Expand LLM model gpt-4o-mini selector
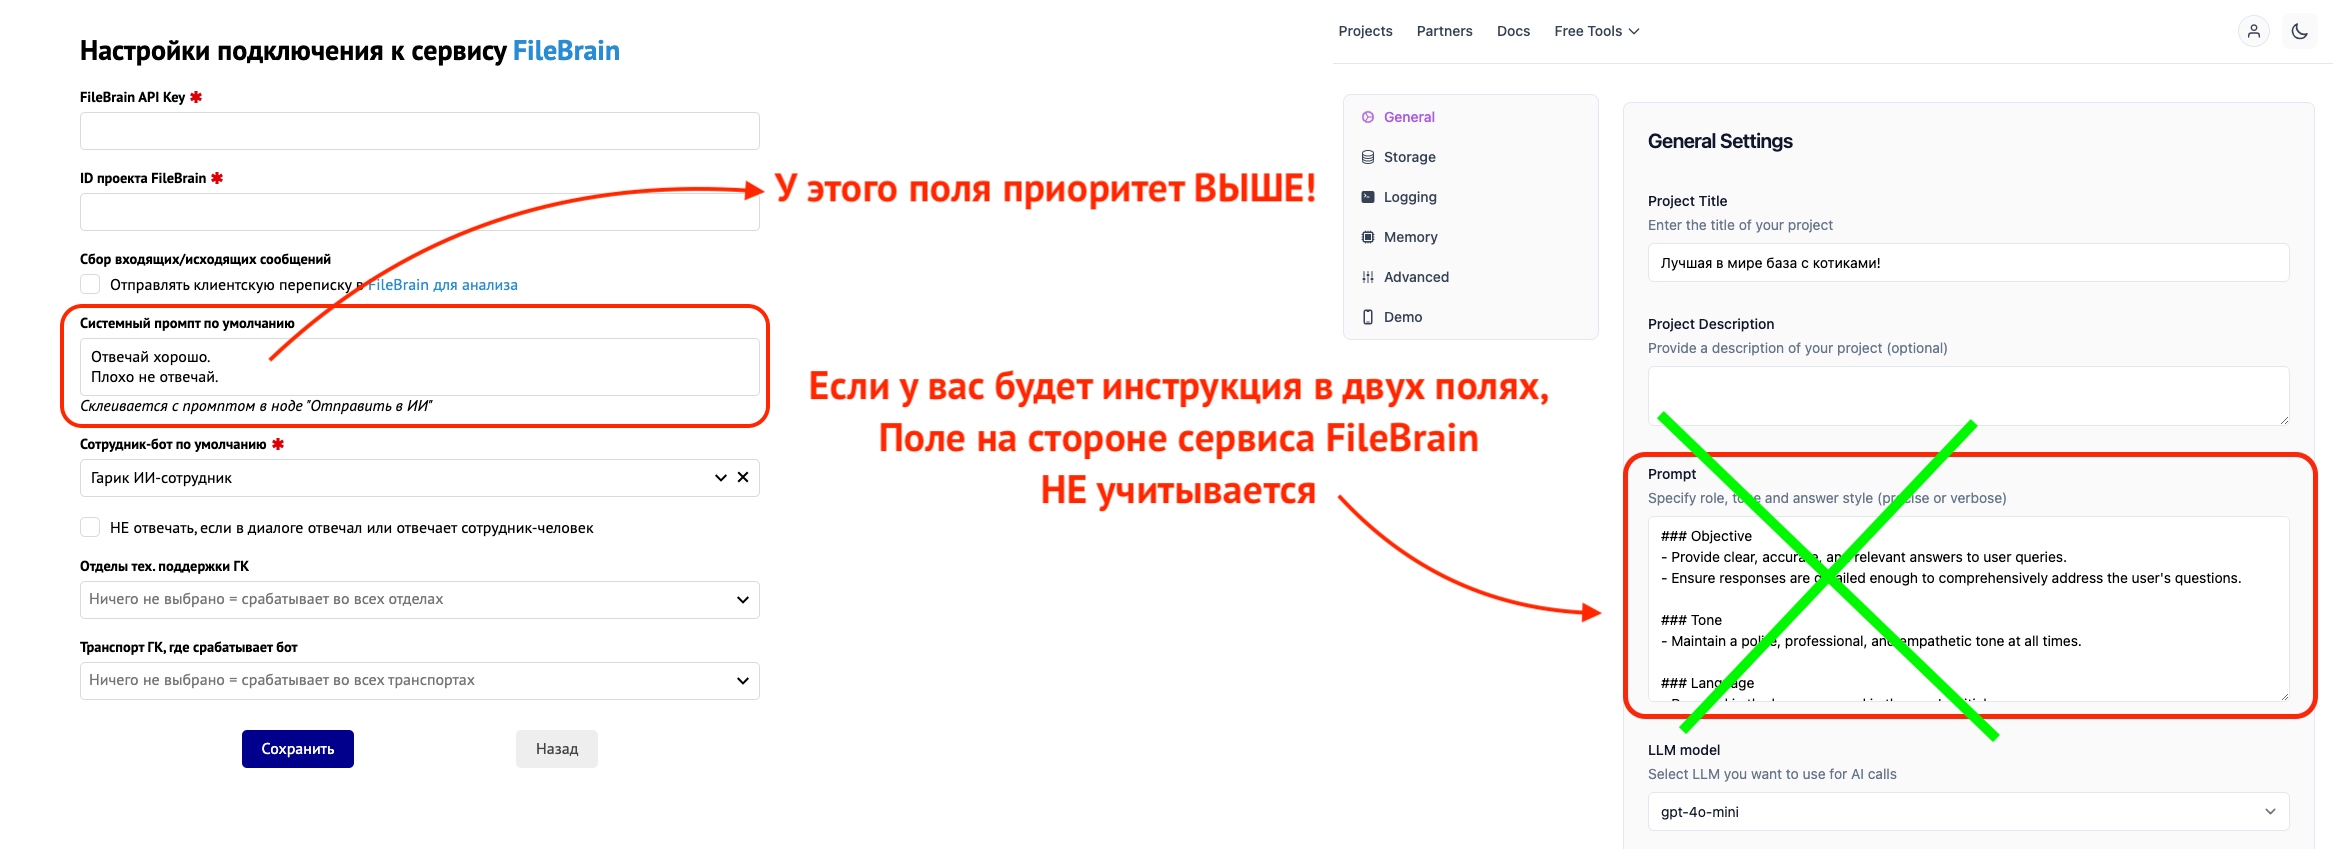 (1967, 812)
